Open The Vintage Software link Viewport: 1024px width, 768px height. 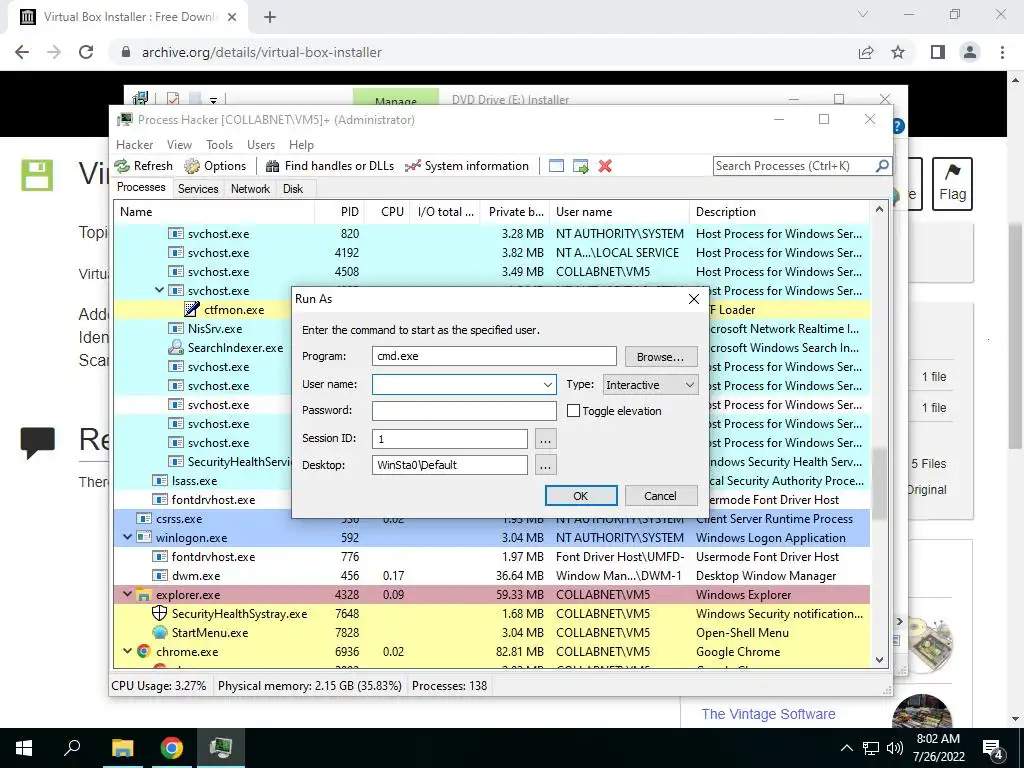tap(768, 714)
